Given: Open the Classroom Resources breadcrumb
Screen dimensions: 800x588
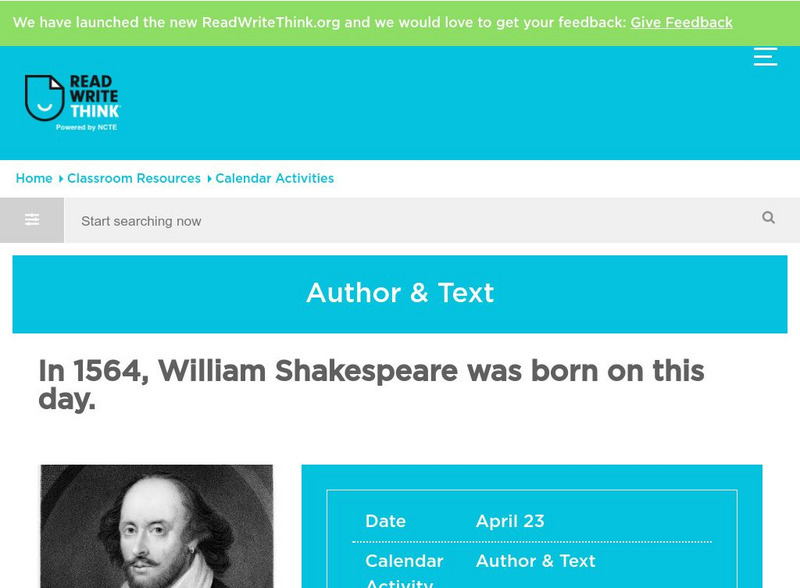Looking at the screenshot, I should pos(134,178).
